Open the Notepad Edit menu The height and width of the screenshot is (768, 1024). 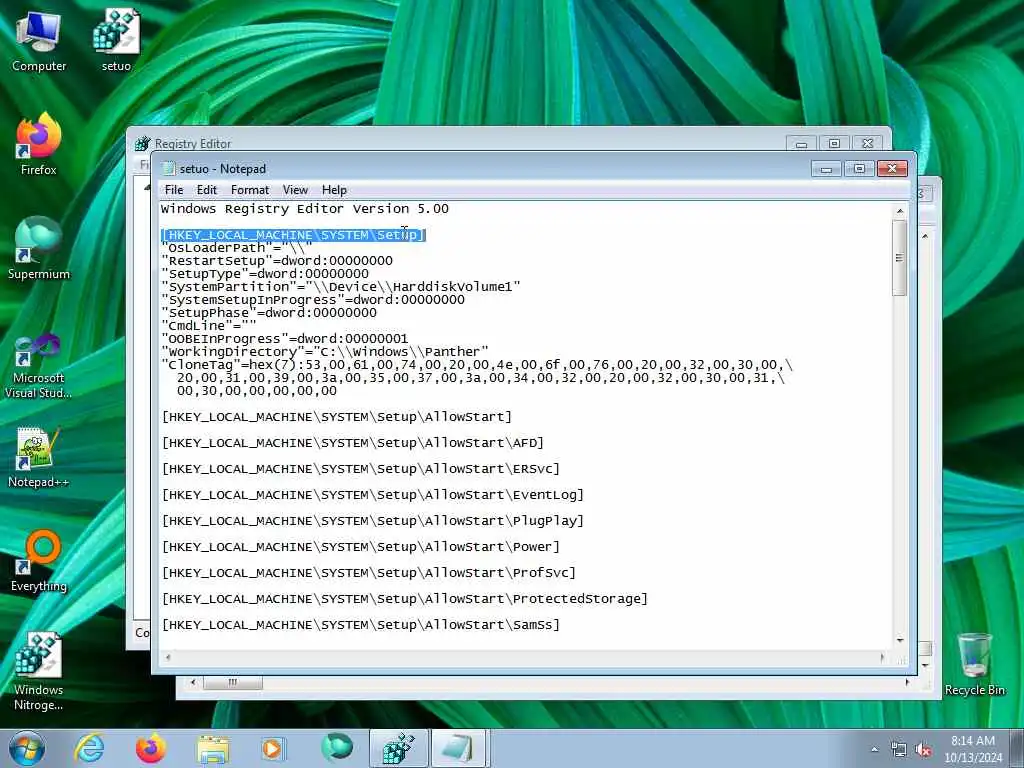[x=206, y=190]
